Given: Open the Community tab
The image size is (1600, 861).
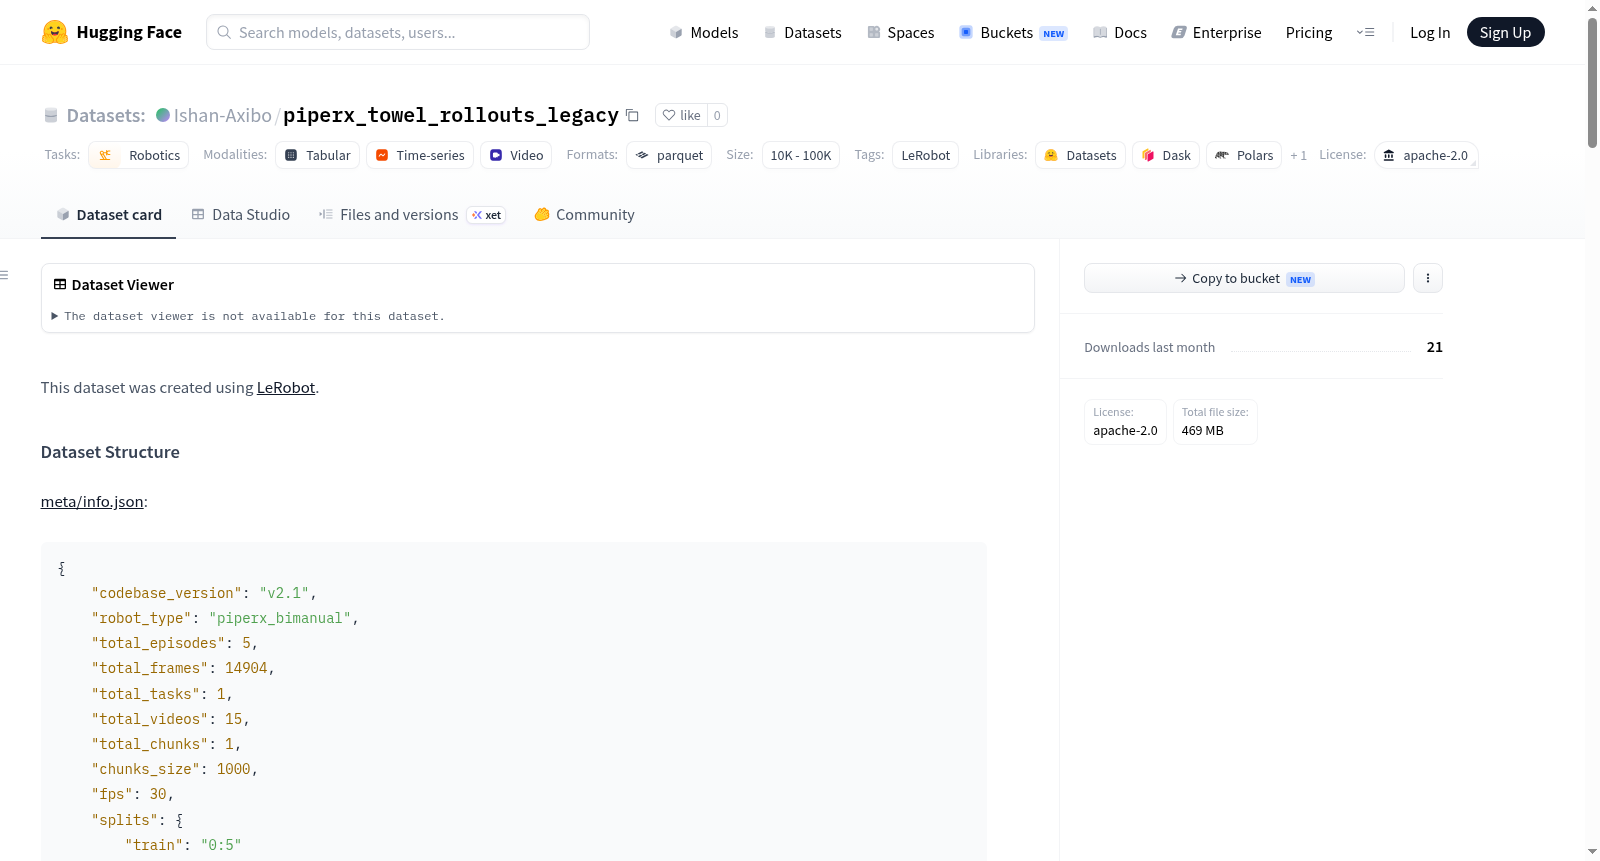Looking at the screenshot, I should tap(584, 215).
